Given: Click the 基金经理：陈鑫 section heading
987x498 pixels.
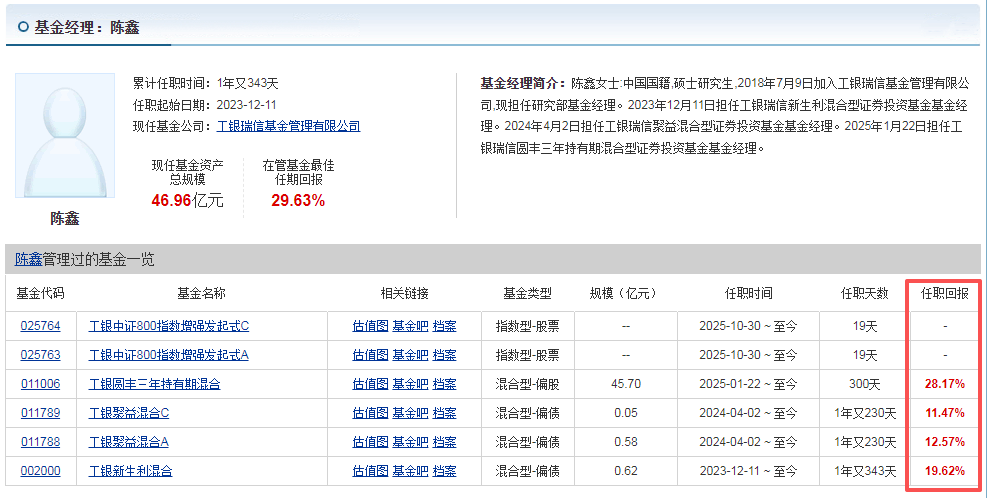Looking at the screenshot, I should [87, 27].
